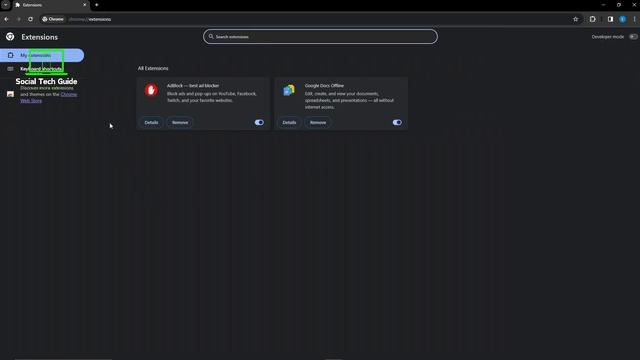The width and height of the screenshot is (640, 360).
Task: Click the browser forward arrow
Action: (18, 19)
